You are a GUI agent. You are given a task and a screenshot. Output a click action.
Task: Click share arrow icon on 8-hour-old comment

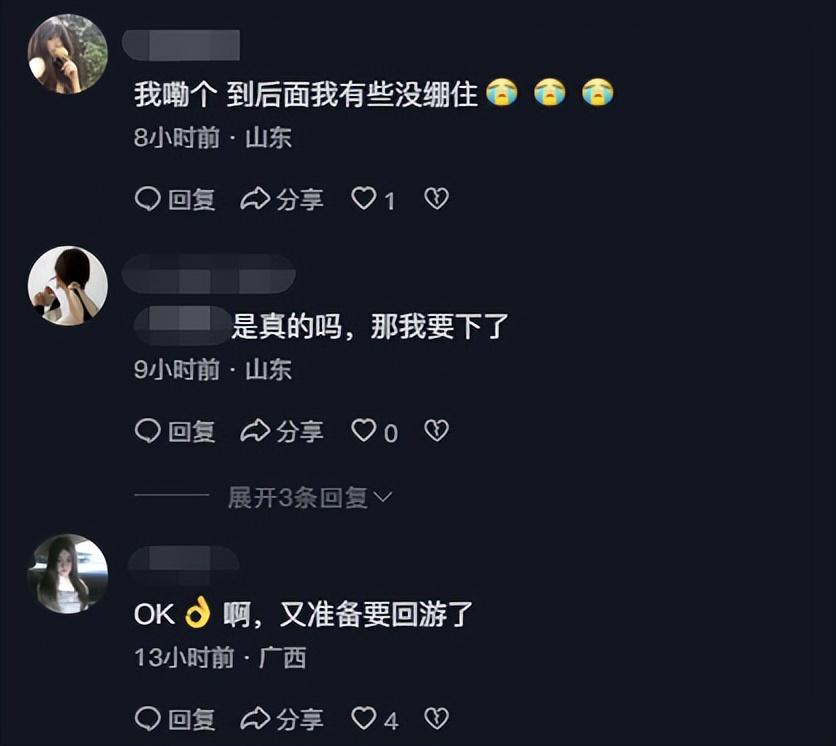pyautogui.click(x=255, y=199)
